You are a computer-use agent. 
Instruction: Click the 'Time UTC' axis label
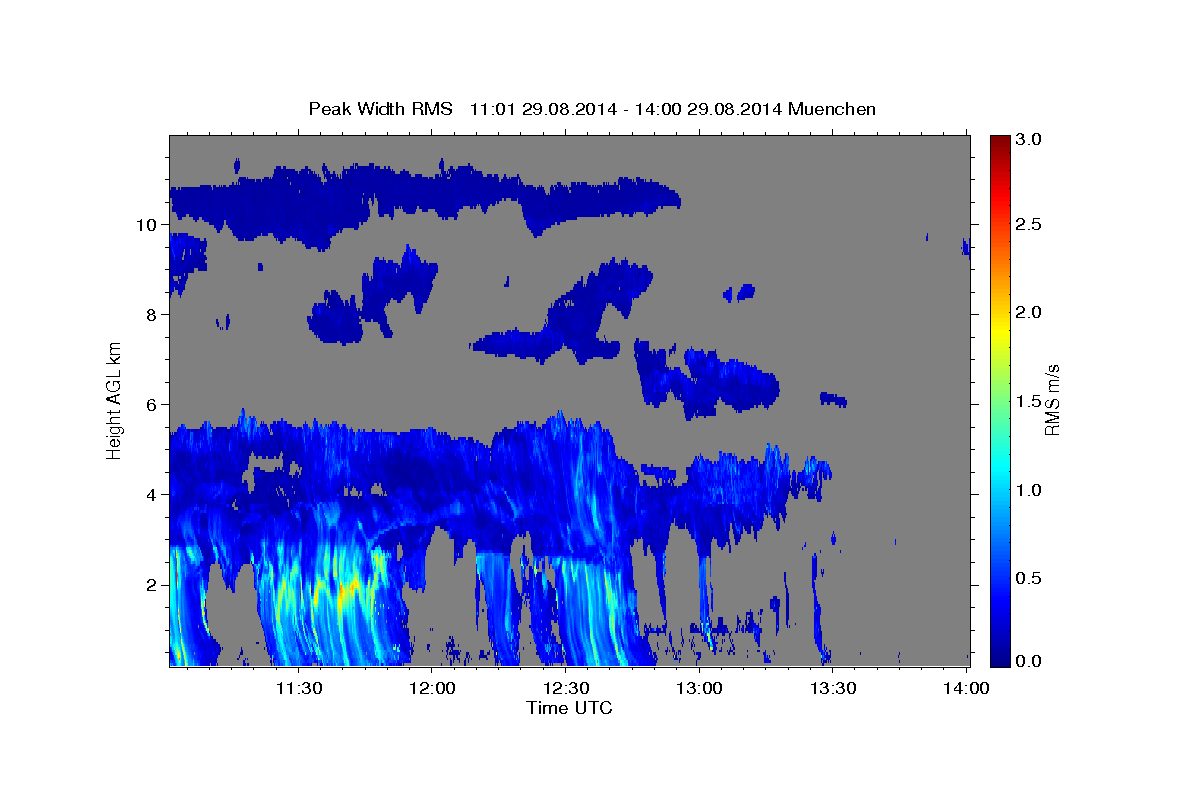(x=569, y=708)
